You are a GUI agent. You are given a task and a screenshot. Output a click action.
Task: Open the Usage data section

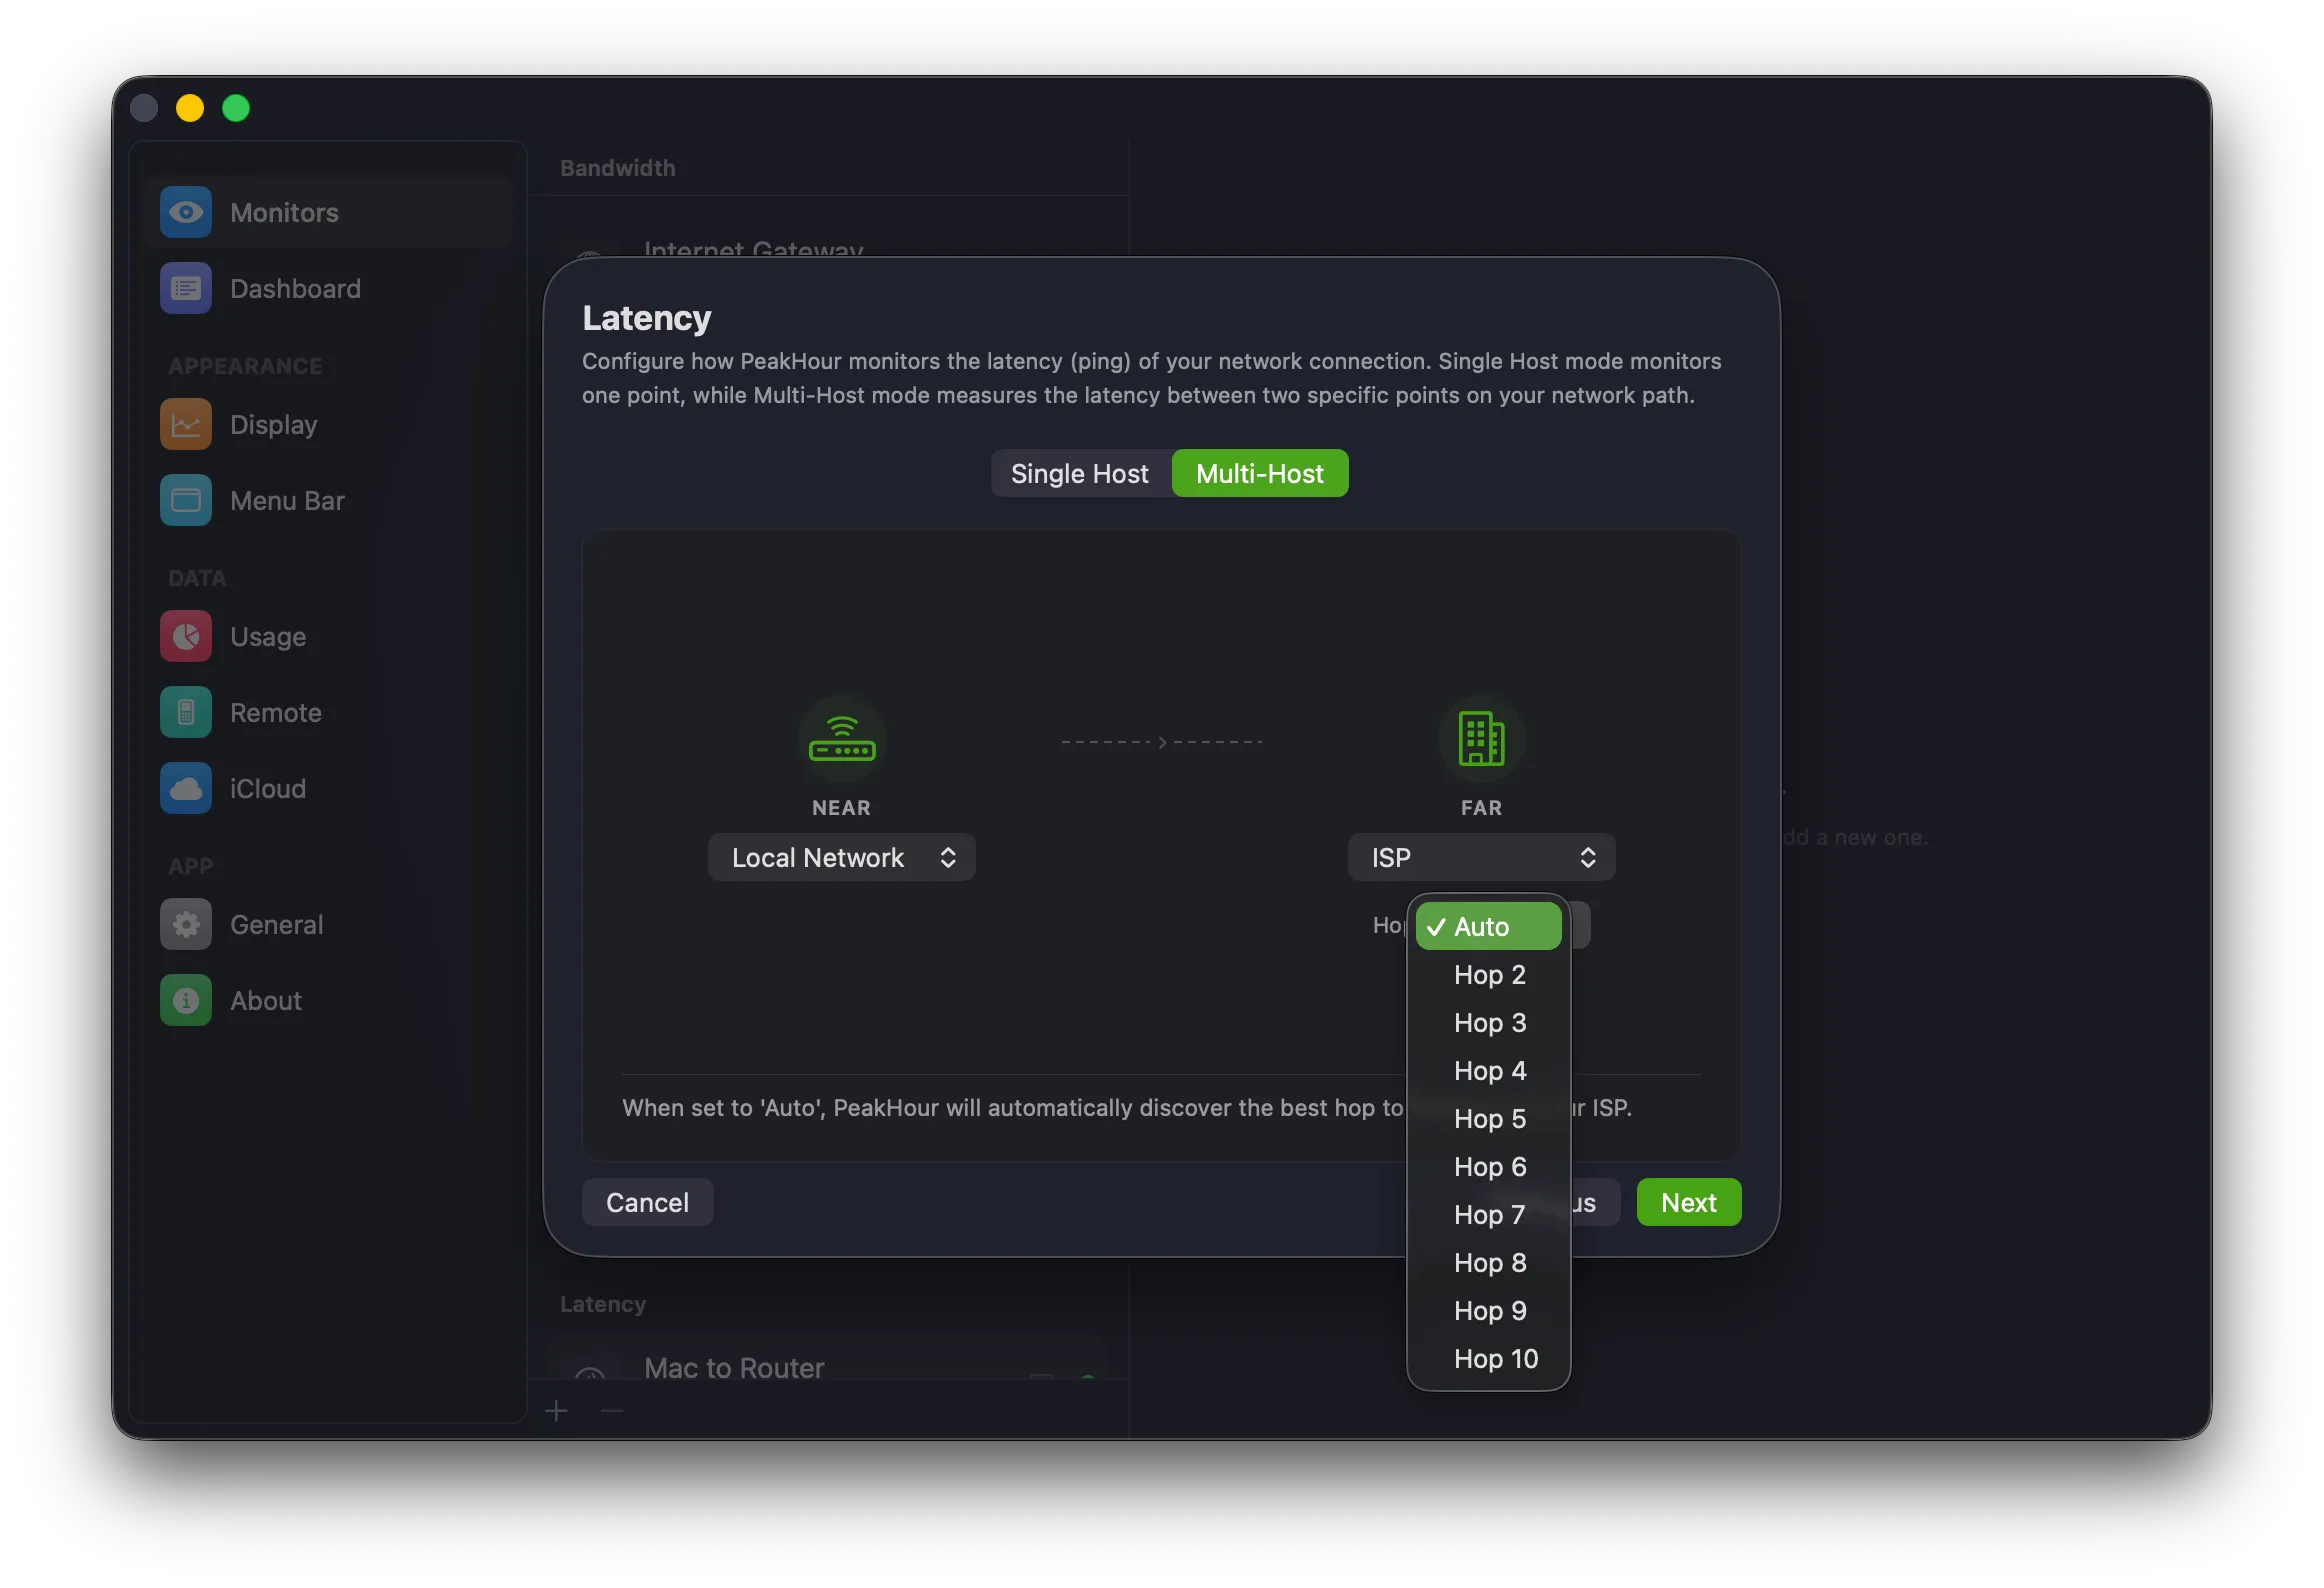[329, 636]
